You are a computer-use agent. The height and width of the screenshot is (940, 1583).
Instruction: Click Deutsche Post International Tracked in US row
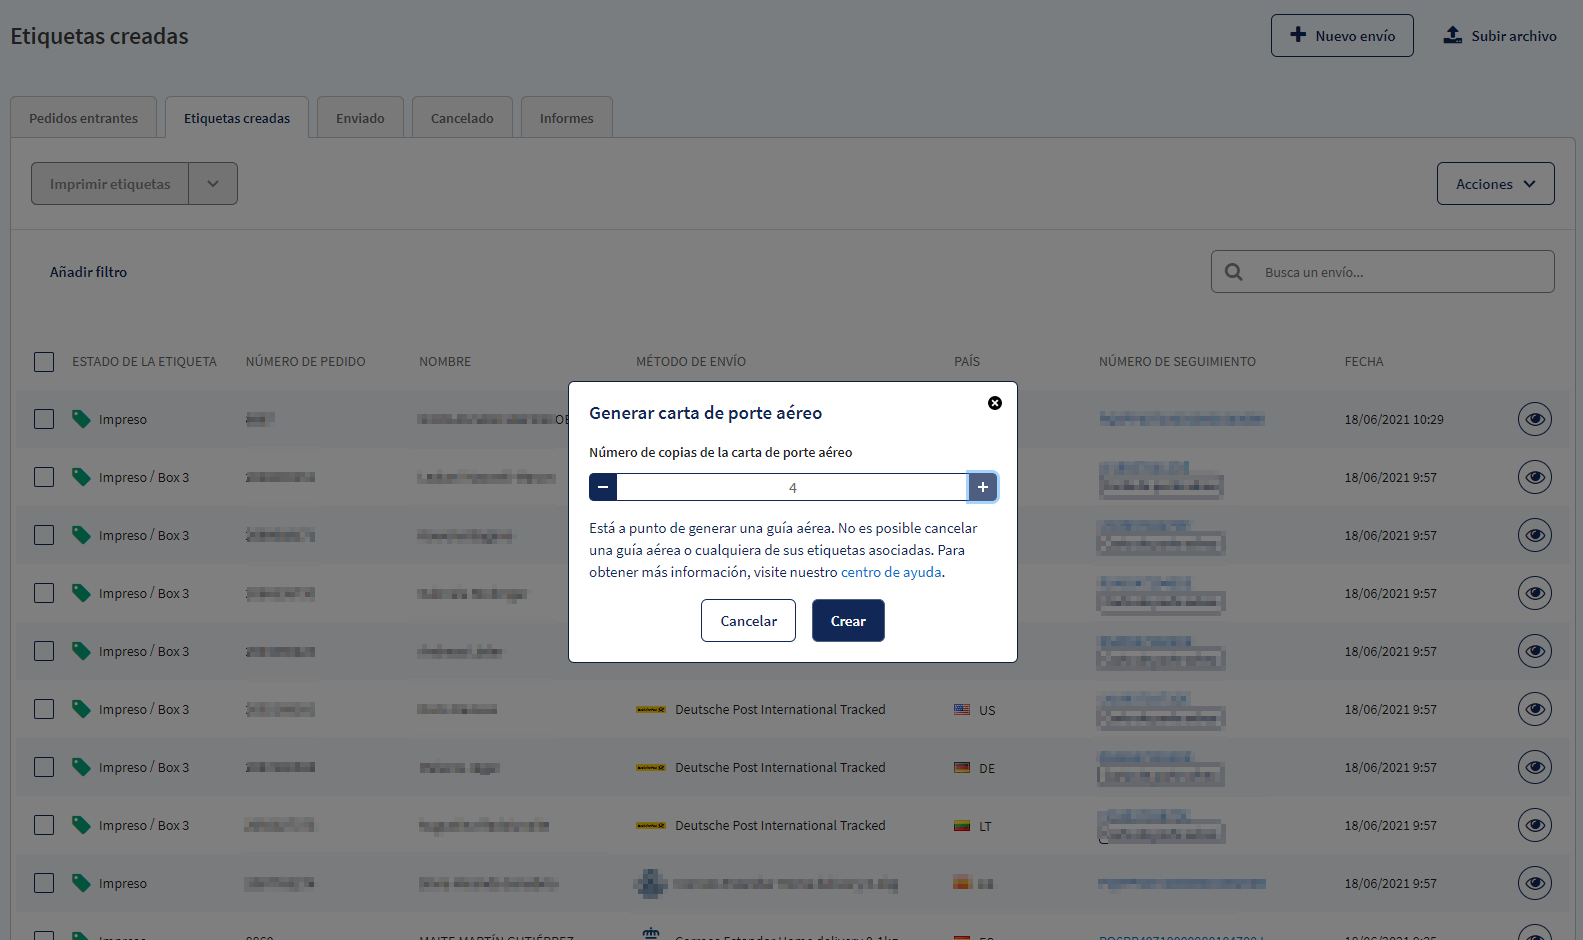click(x=780, y=709)
